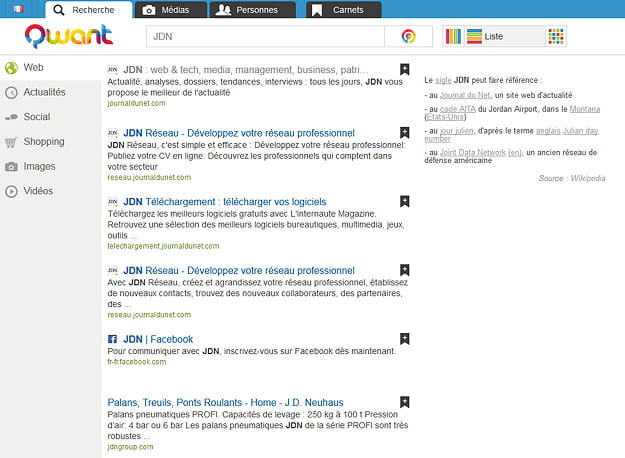Click the Web globe icon

pos(11,68)
